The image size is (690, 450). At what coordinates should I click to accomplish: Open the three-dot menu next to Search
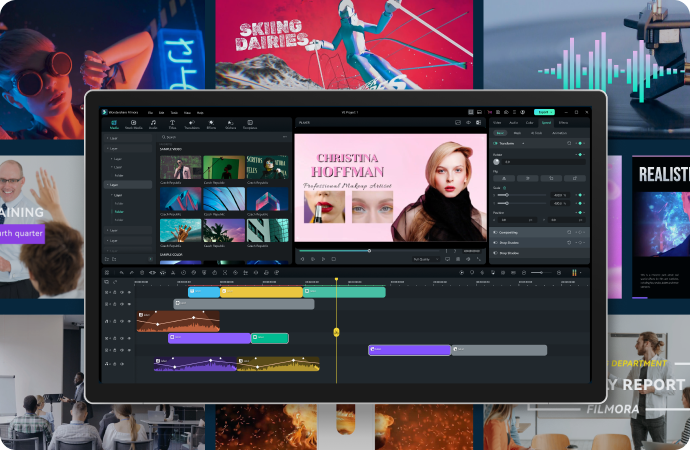click(285, 137)
